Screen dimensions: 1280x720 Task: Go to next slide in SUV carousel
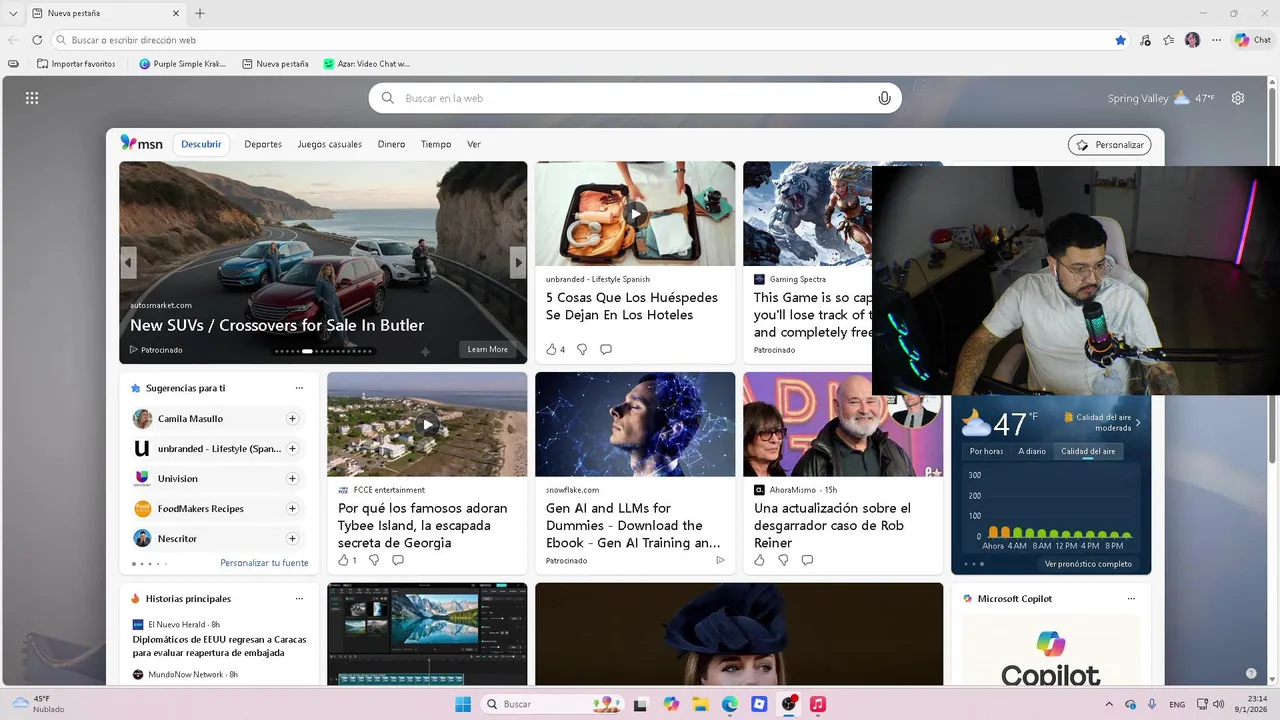(x=518, y=263)
